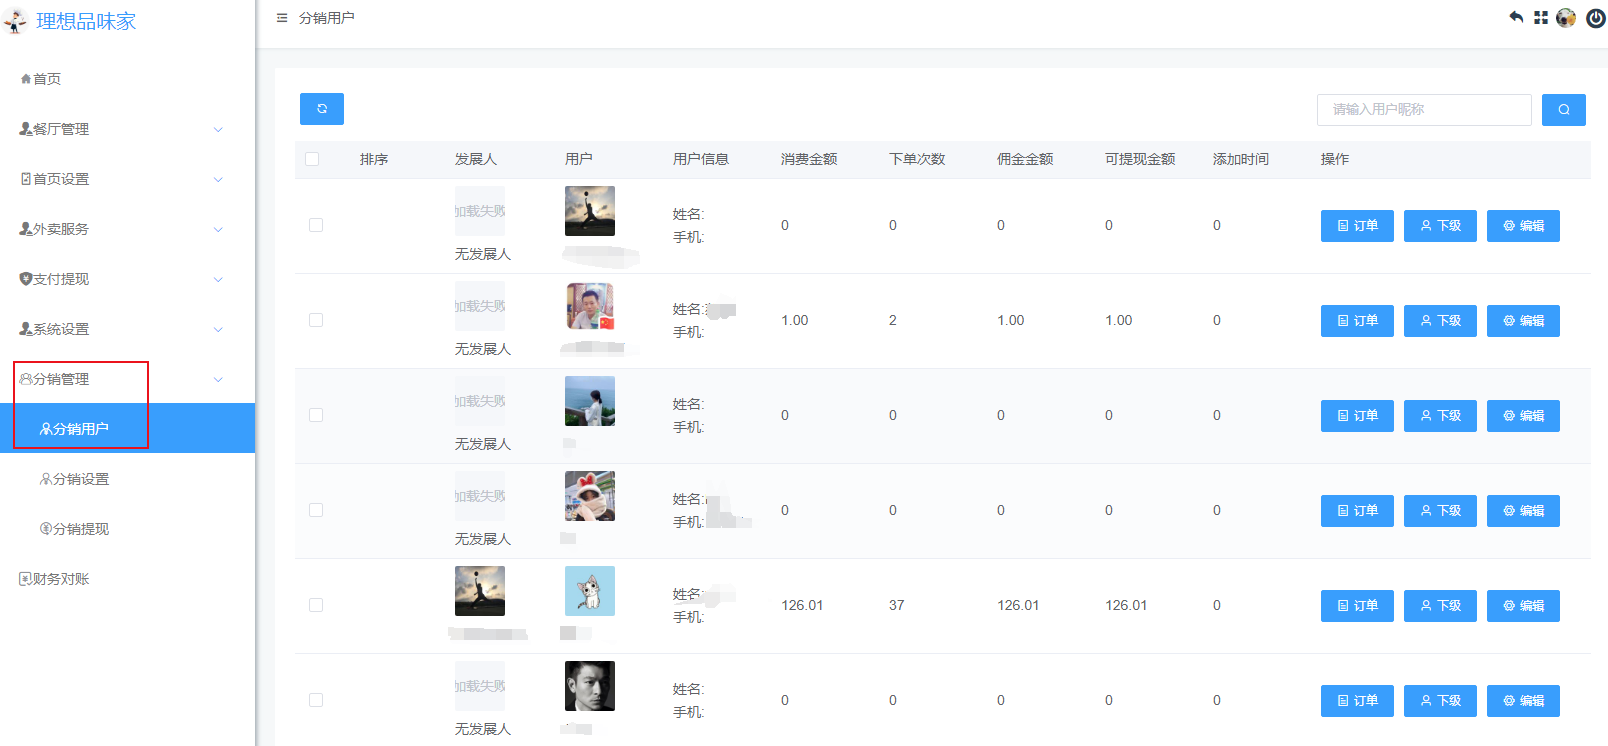Screen dimensions: 1608x746
Task: Open the 餐厅管理 sidebar menu label
Action: click(61, 129)
